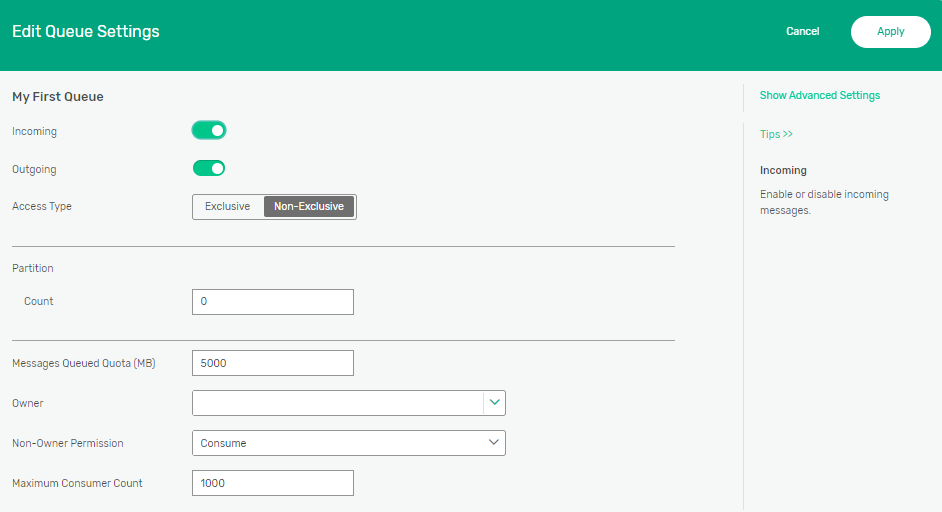This screenshot has width=942, height=512.
Task: Click the Non-Owner Permission chevron arrow
Action: [x=493, y=442]
